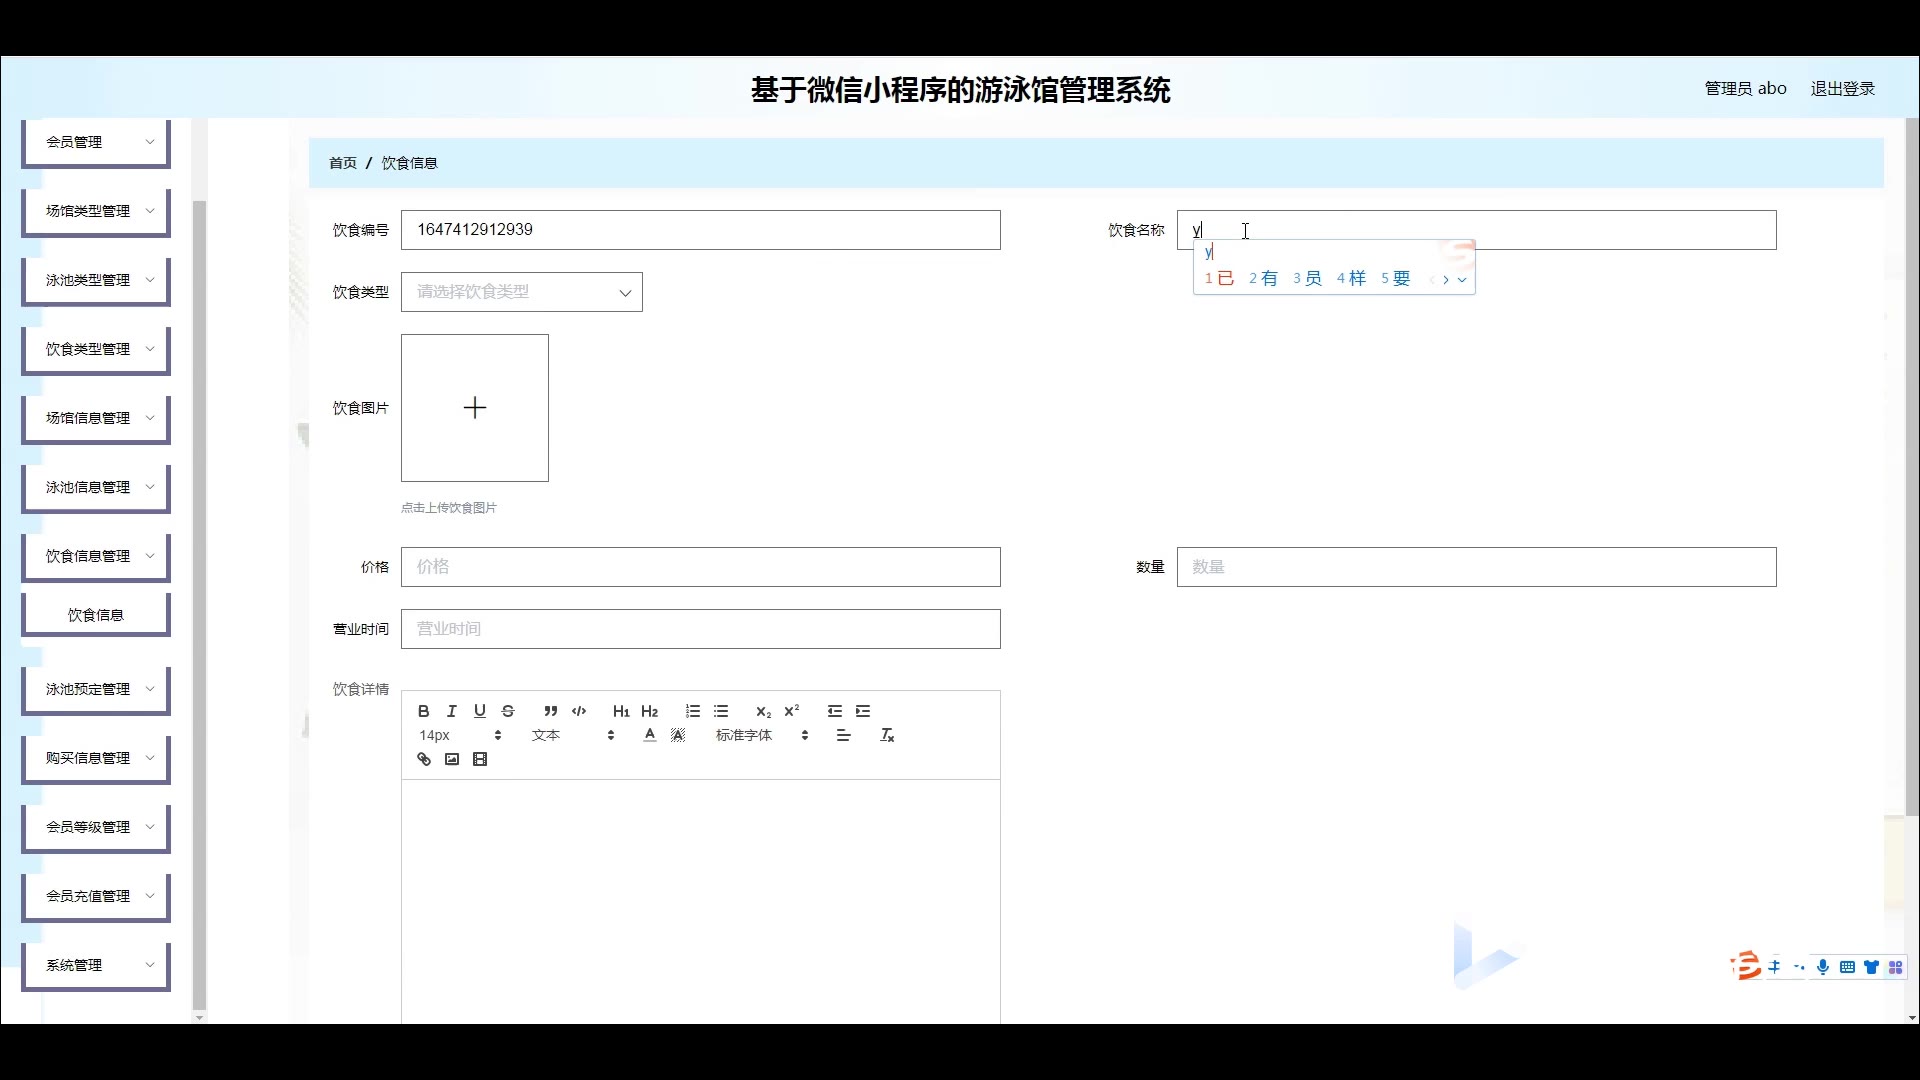The image size is (1920, 1080).
Task: Apply strikethrough formatting
Action: [x=508, y=711]
